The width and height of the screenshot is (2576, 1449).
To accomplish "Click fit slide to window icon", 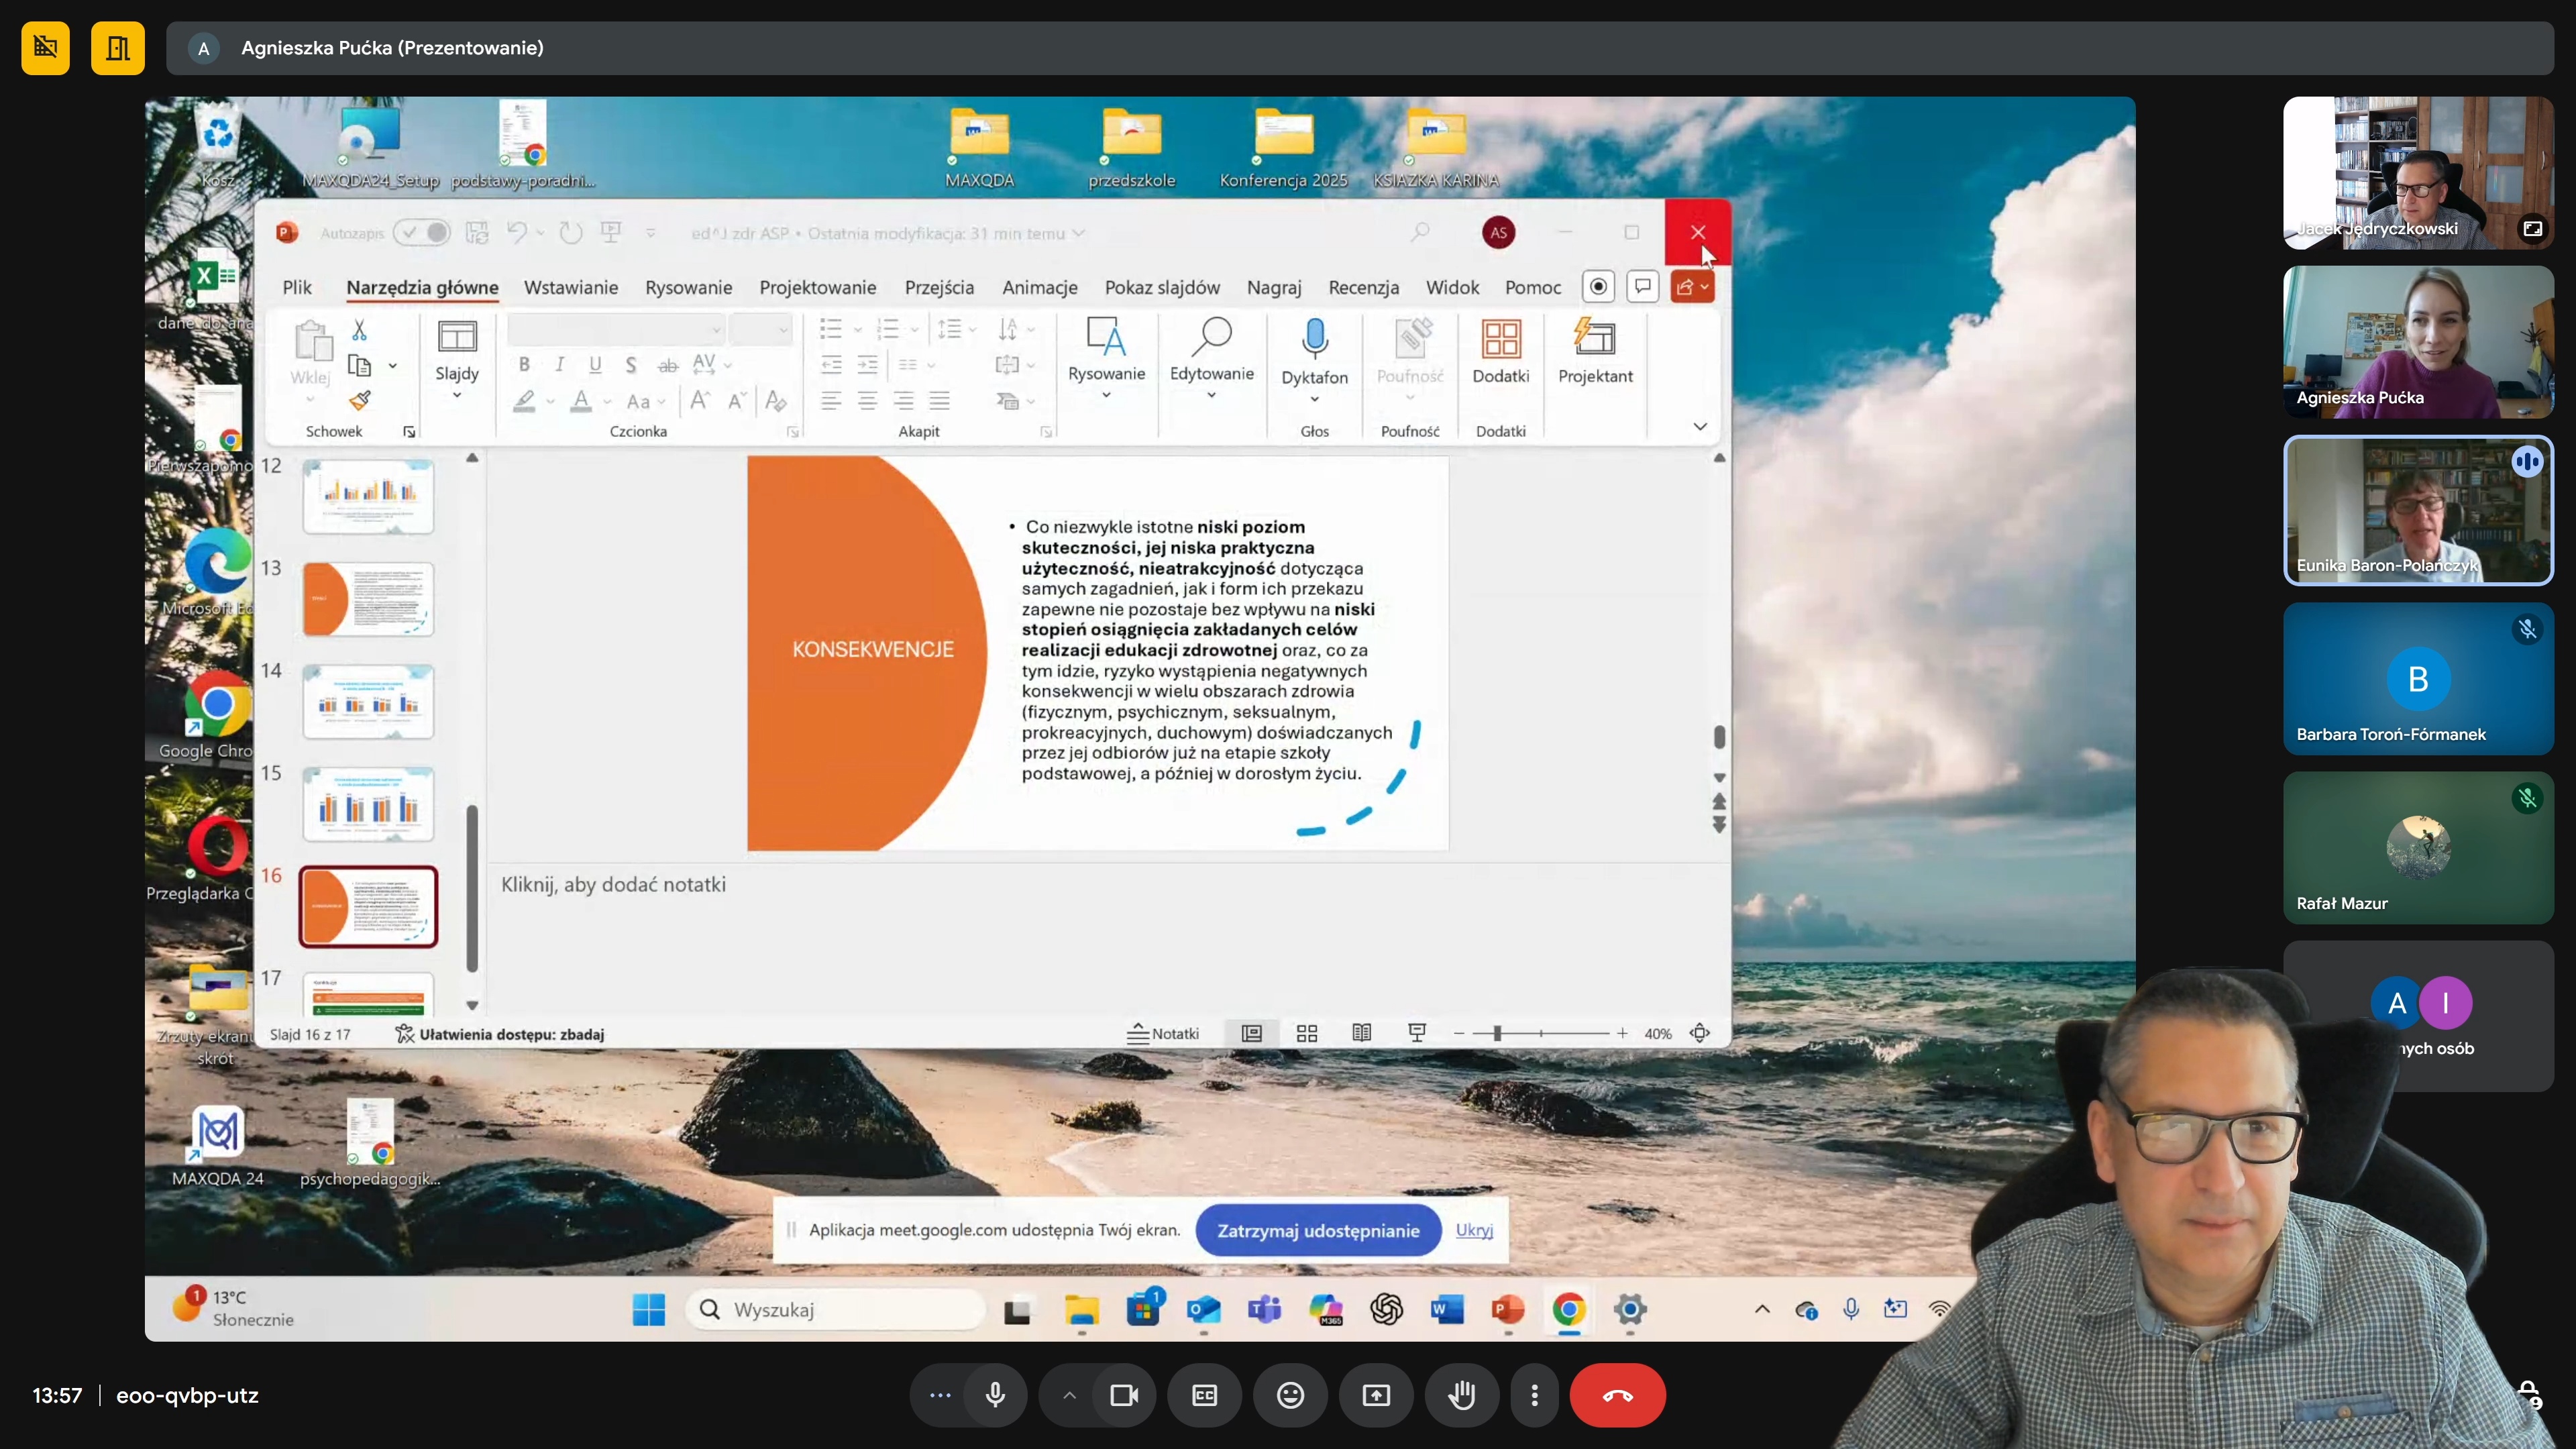I will coord(1700,1034).
